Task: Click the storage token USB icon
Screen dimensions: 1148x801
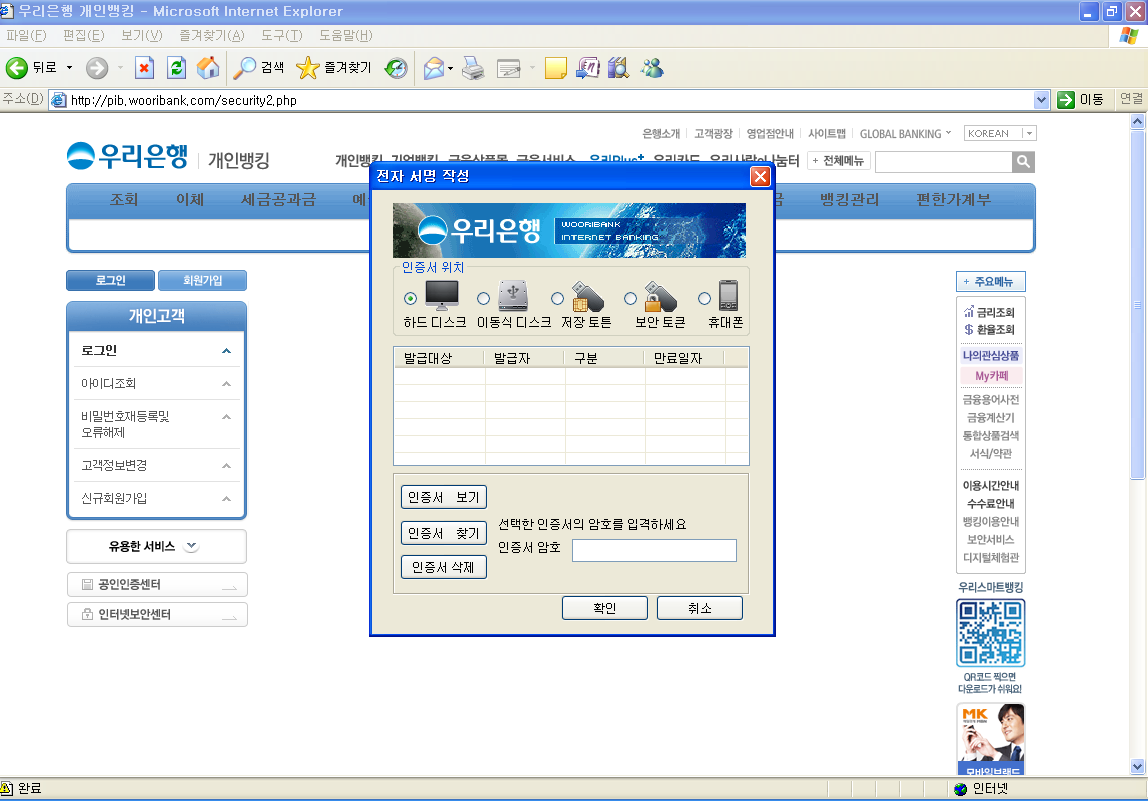Action: pos(587,296)
